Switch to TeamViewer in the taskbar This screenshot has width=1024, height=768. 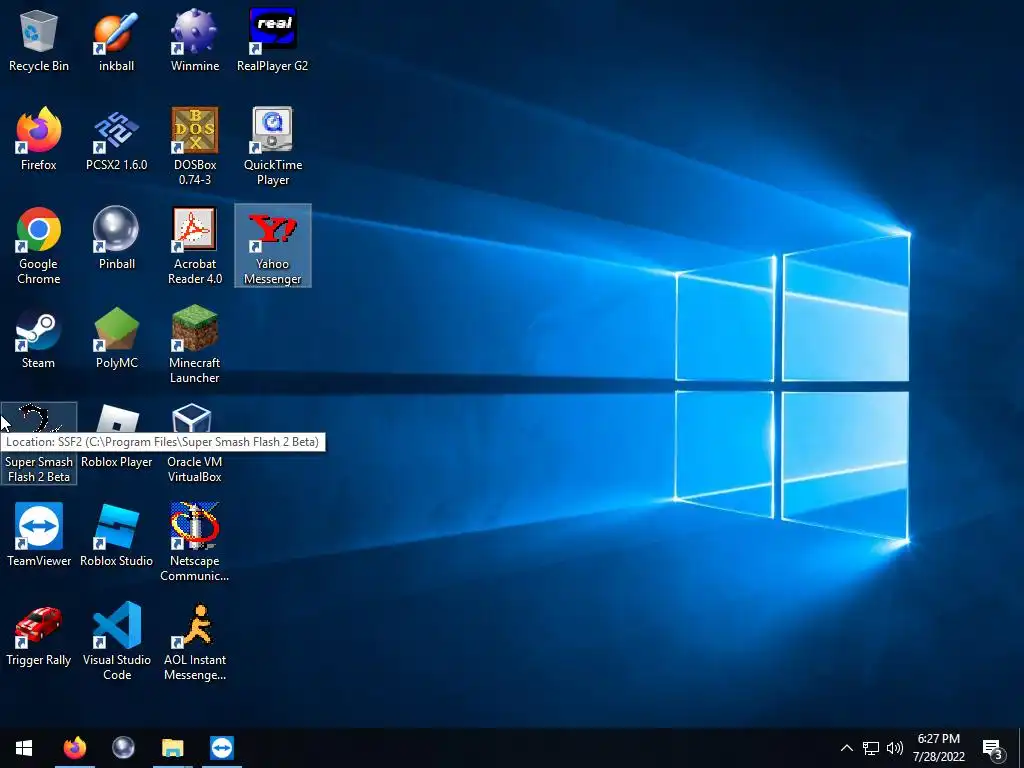(222, 748)
